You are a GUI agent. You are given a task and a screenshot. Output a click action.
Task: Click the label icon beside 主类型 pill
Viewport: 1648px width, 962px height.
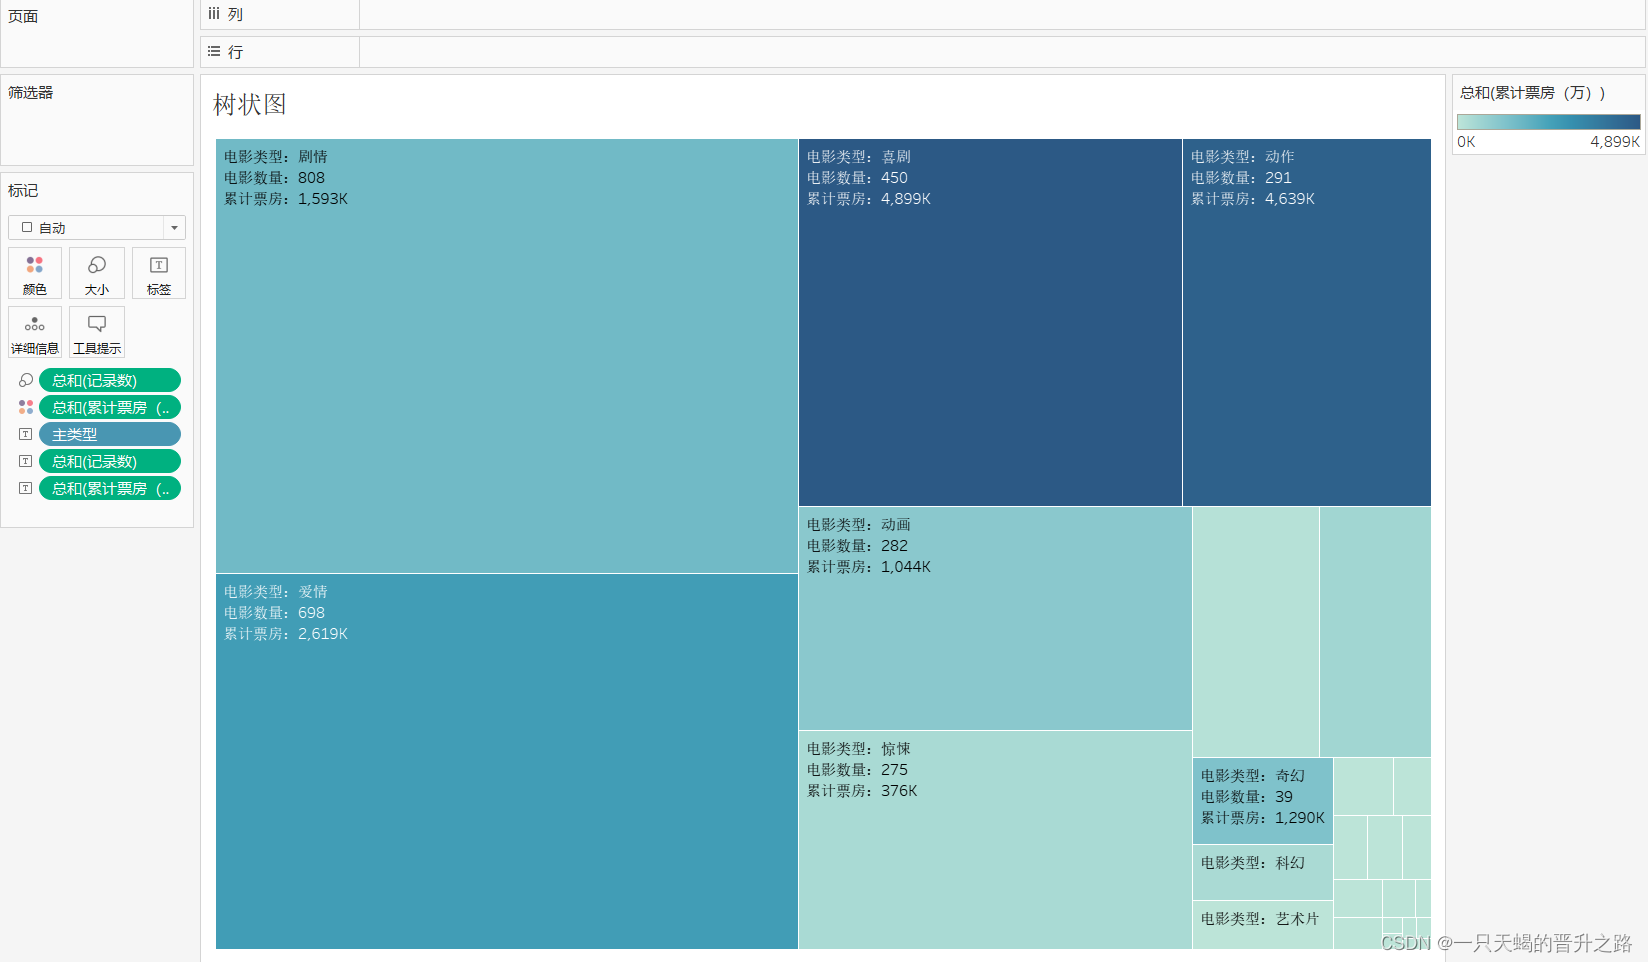coord(26,434)
